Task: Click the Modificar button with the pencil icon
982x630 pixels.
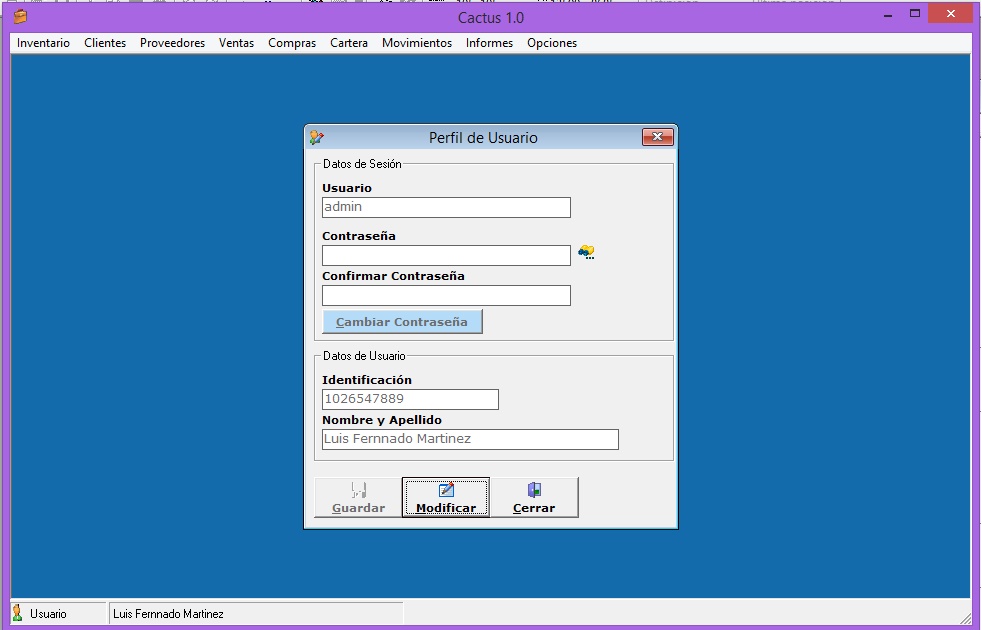Action: click(x=446, y=498)
